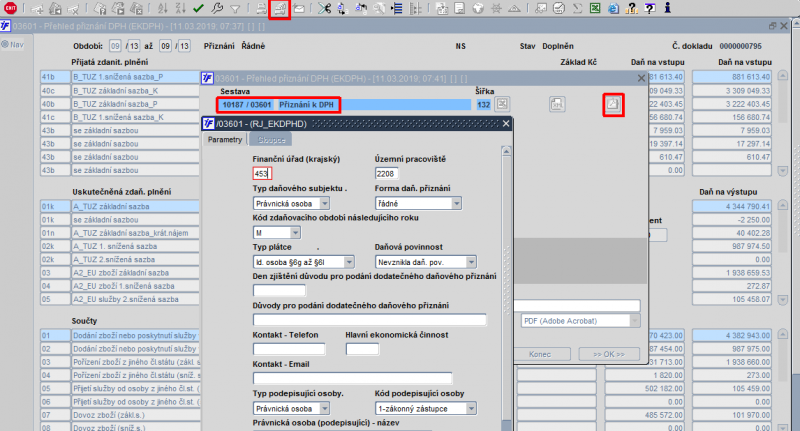Open the Typ daňového subjektu dropdown
Viewport: 800px width, 431px height.
pos(324,204)
